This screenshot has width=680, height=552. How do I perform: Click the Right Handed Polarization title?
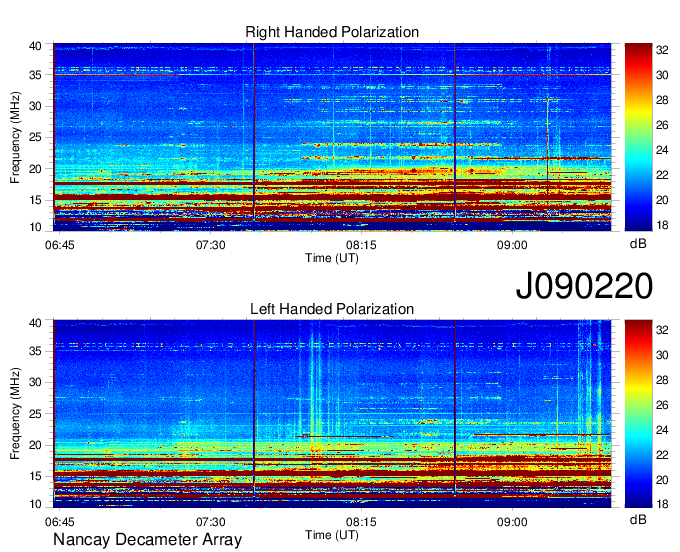[332, 32]
